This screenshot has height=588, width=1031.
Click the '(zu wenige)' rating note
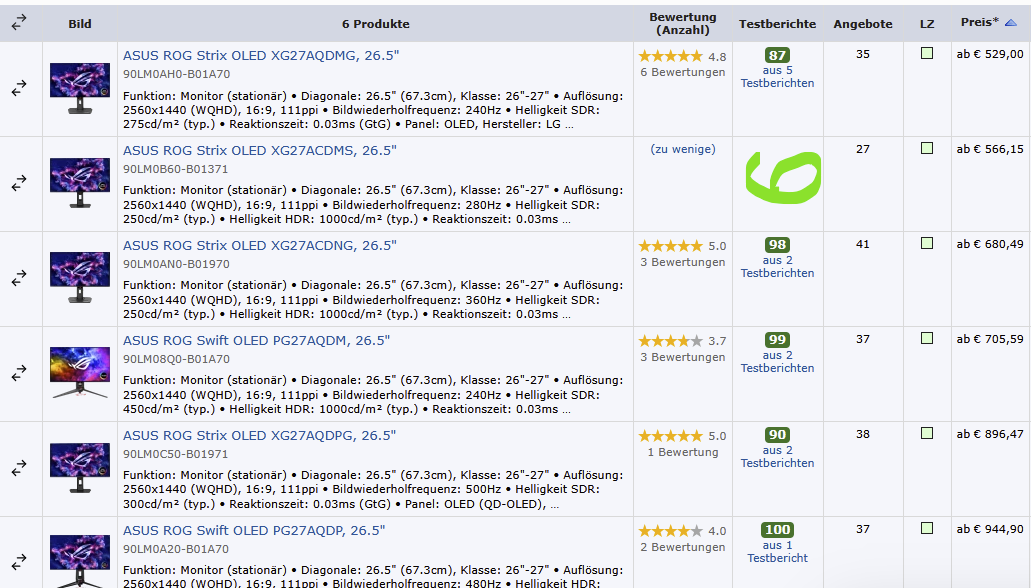pyautogui.click(x=683, y=149)
